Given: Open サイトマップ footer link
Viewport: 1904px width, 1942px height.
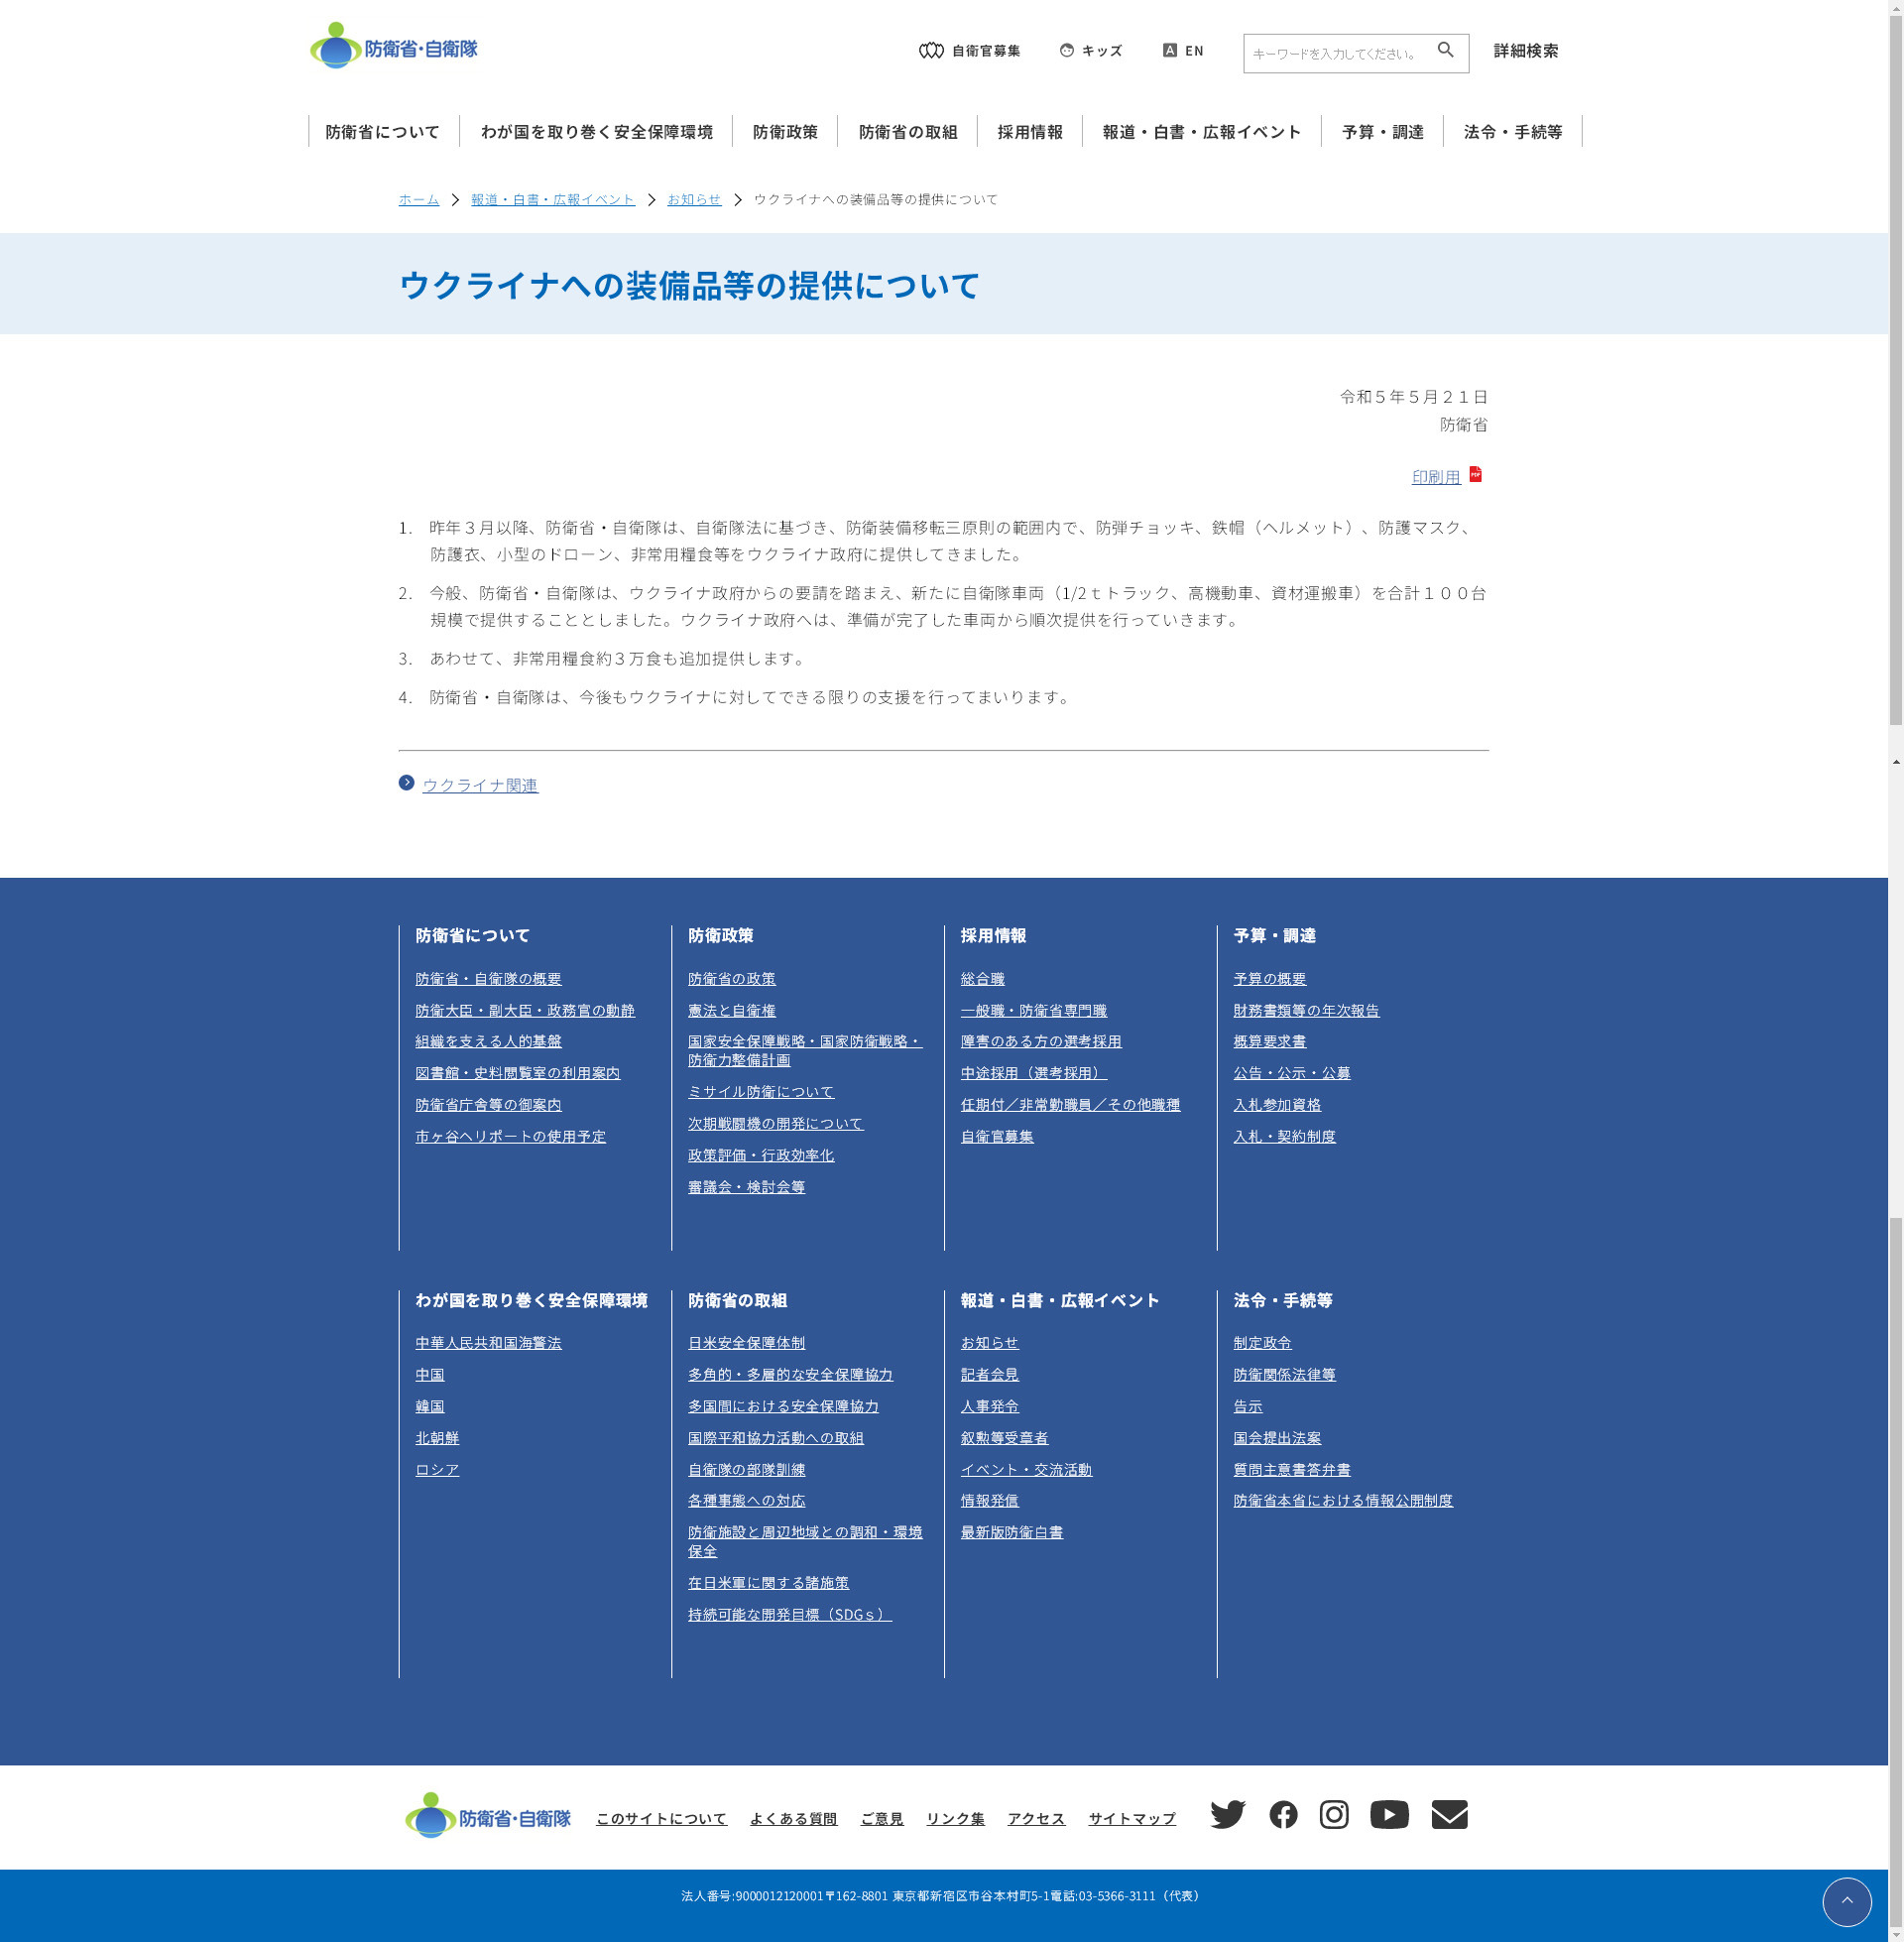Looking at the screenshot, I should click(1132, 1819).
